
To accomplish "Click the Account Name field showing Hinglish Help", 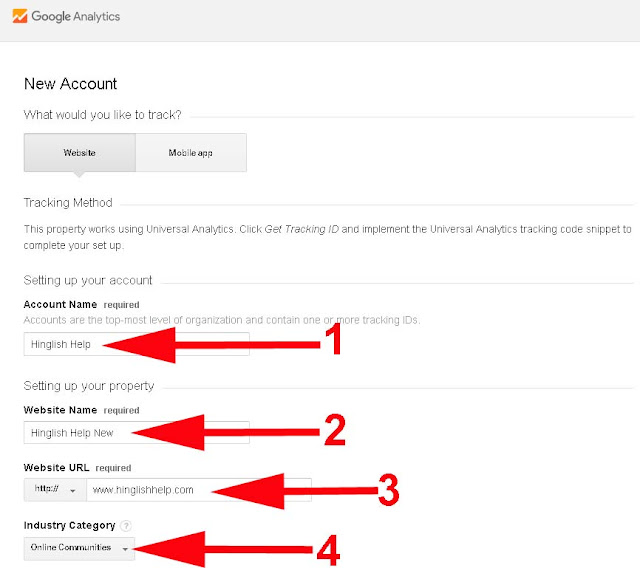I will click(x=136, y=344).
